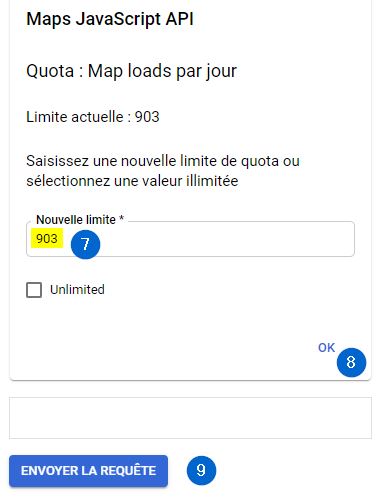
Task: Click the 903 number after Limite actuelle
Action: tap(147, 117)
